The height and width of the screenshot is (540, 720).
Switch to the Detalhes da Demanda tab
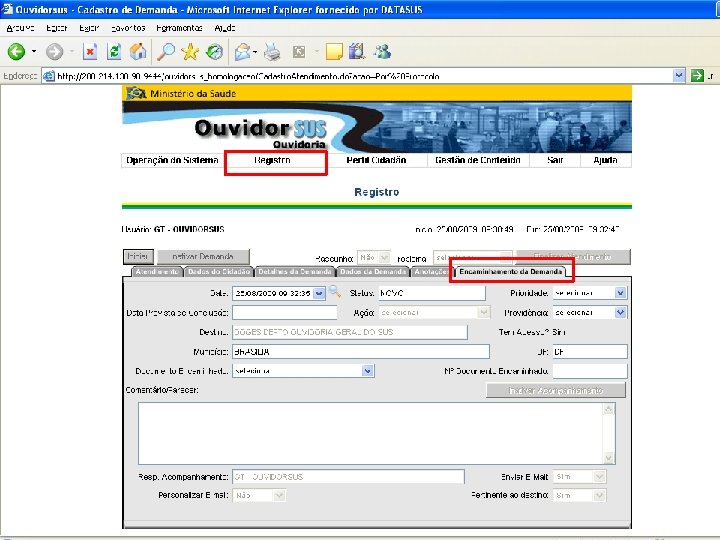[295, 272]
